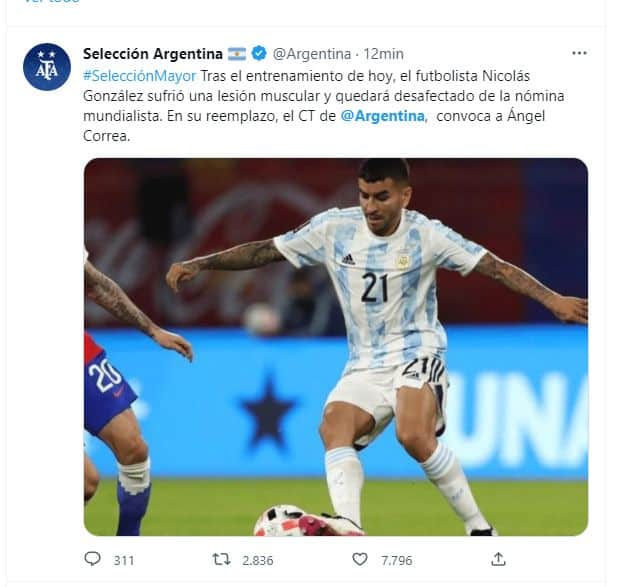The width and height of the screenshot is (622, 587).
Task: Like the tweet with heart icon
Action: point(360,560)
